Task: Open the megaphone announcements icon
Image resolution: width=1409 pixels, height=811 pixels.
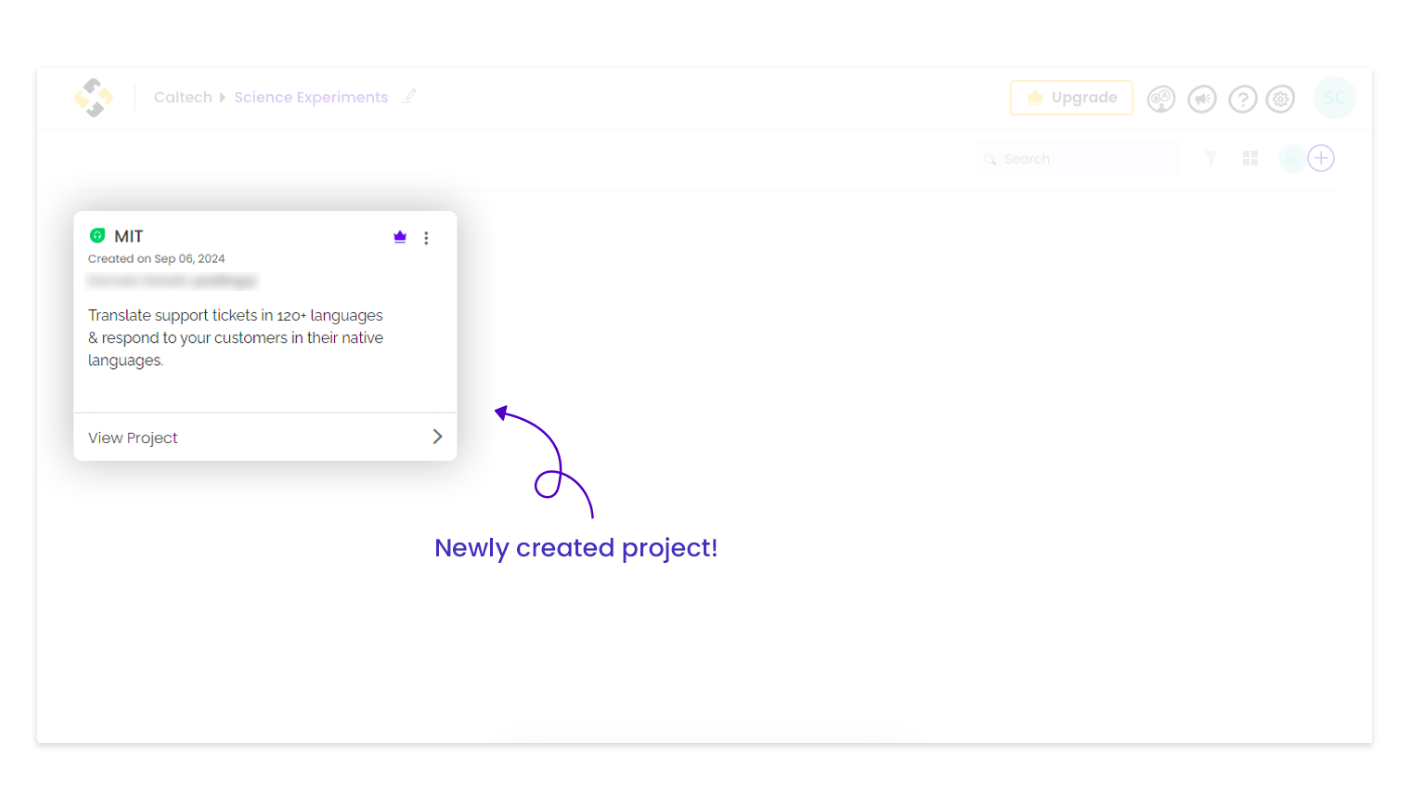Action: point(1202,99)
